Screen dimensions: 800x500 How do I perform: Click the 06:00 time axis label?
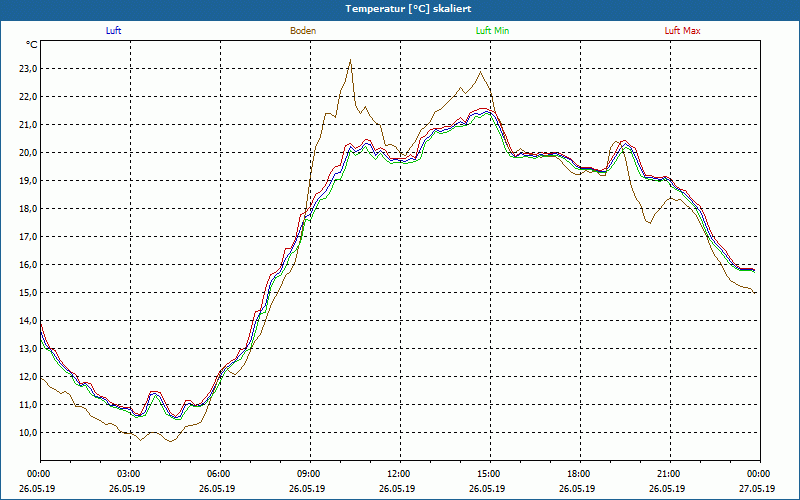[220, 474]
